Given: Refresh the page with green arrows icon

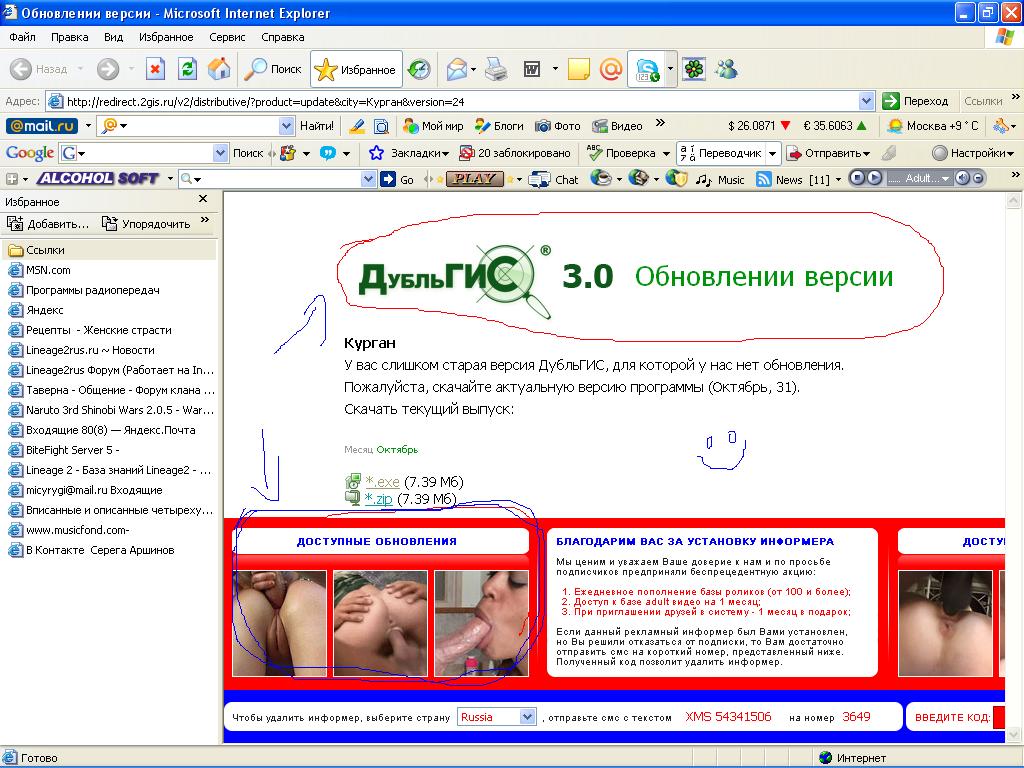Looking at the screenshot, I should [x=187, y=69].
